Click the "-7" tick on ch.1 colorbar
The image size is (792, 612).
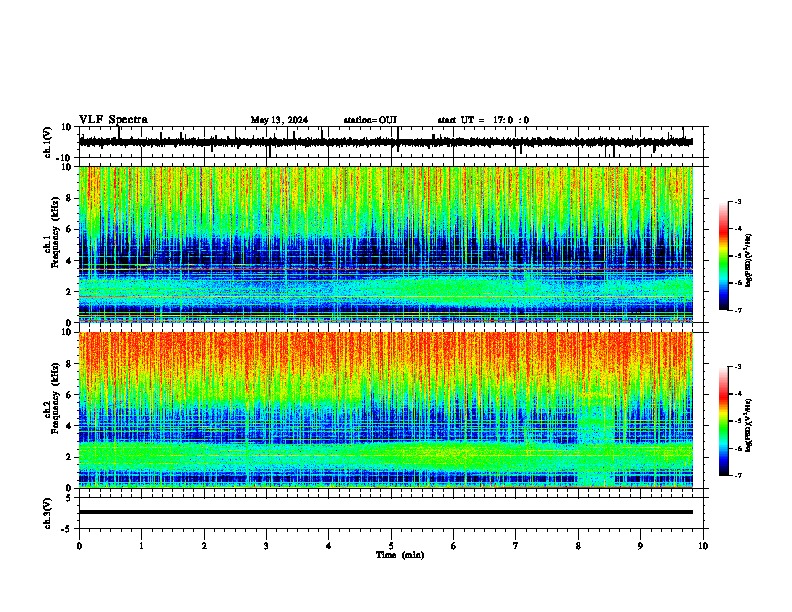click(x=738, y=310)
